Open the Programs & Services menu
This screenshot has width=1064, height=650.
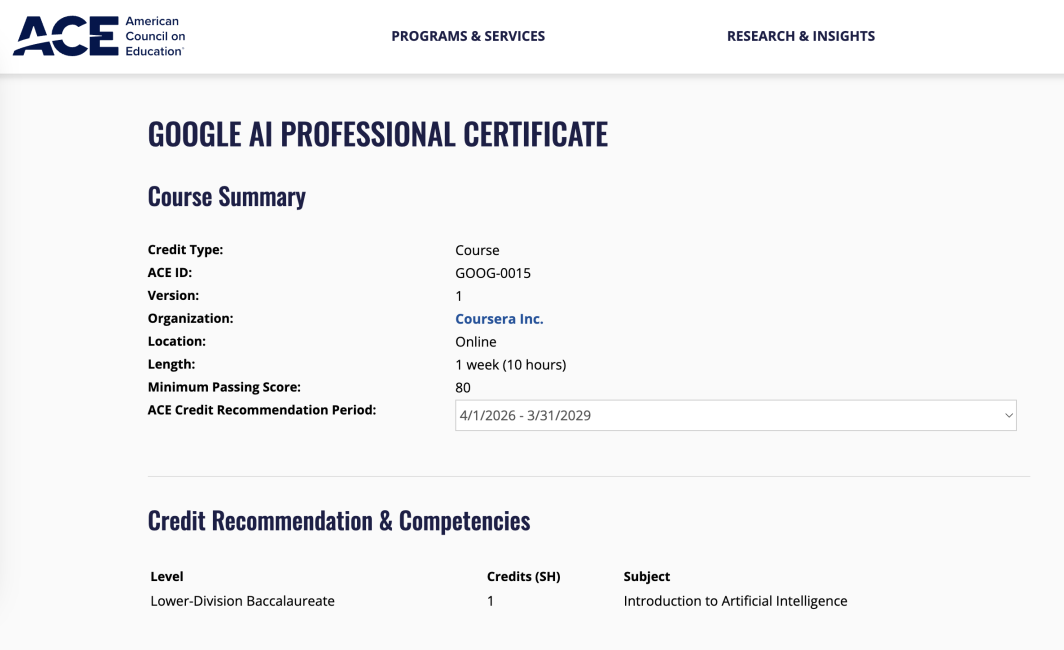[x=468, y=36]
